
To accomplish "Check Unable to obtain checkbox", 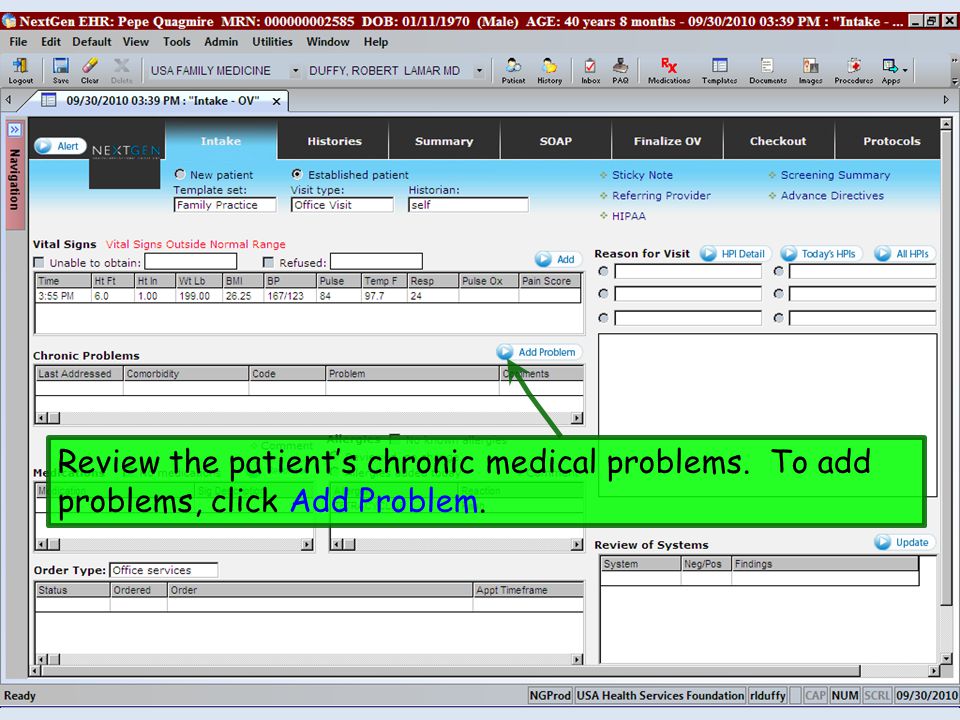I will (39, 263).
